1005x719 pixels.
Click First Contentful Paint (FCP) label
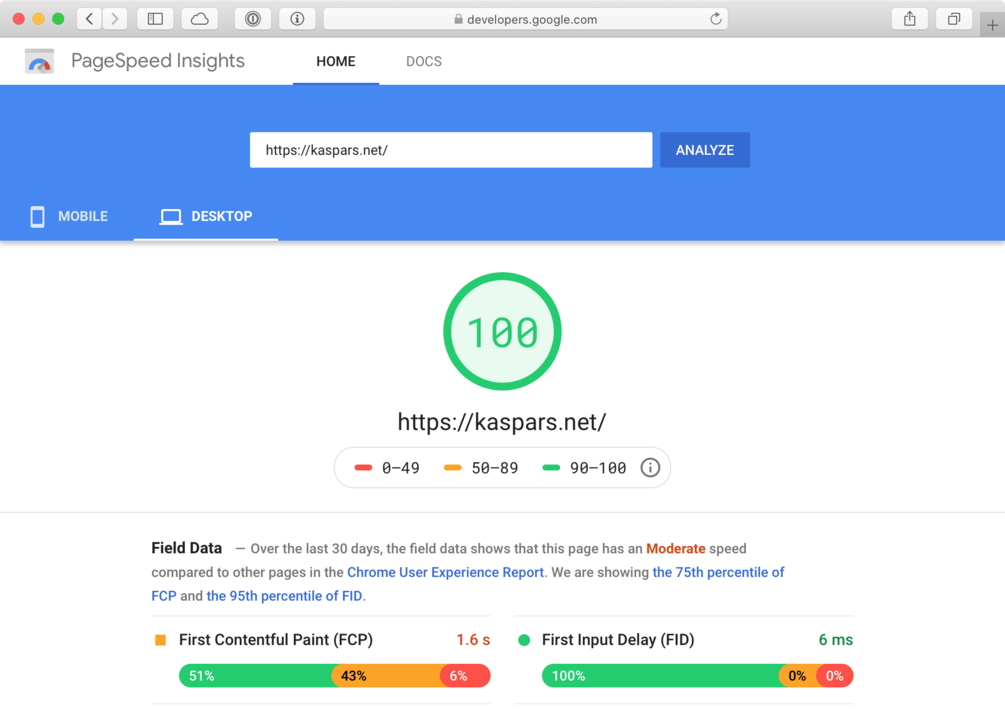[x=276, y=640]
